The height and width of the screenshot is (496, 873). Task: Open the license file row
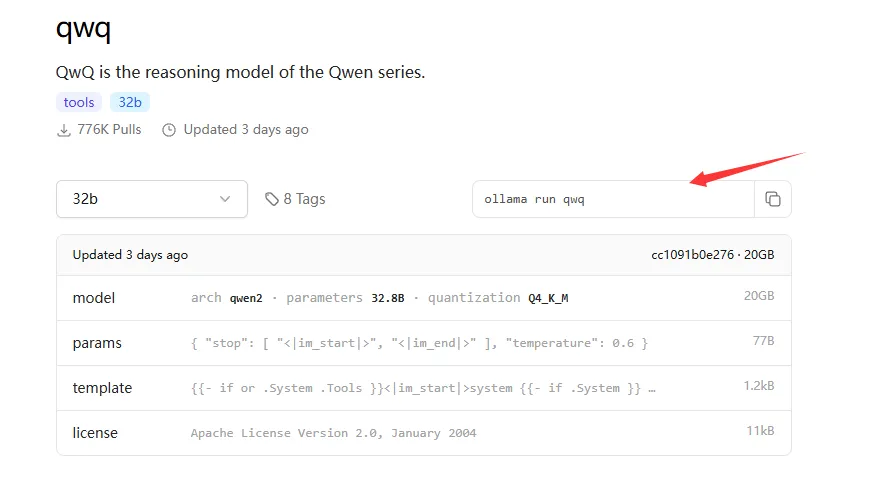[424, 433]
